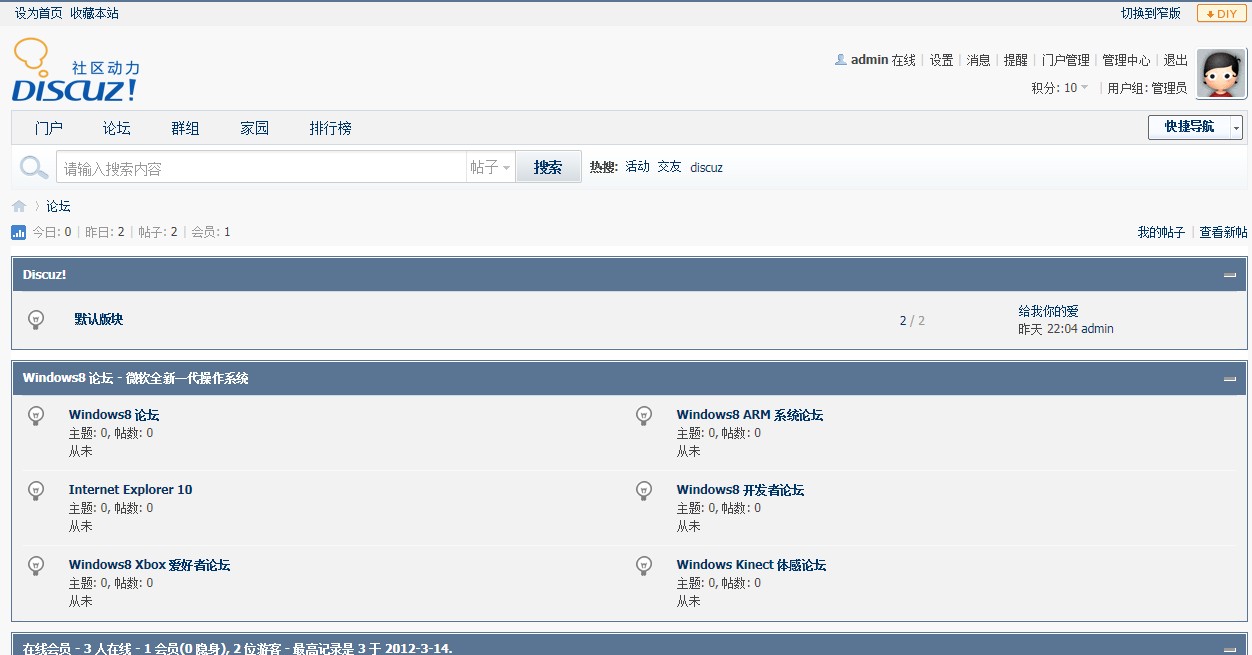Viewport: 1252px width, 655px height.
Task: Click the Discuz! logo
Action: click(76, 70)
